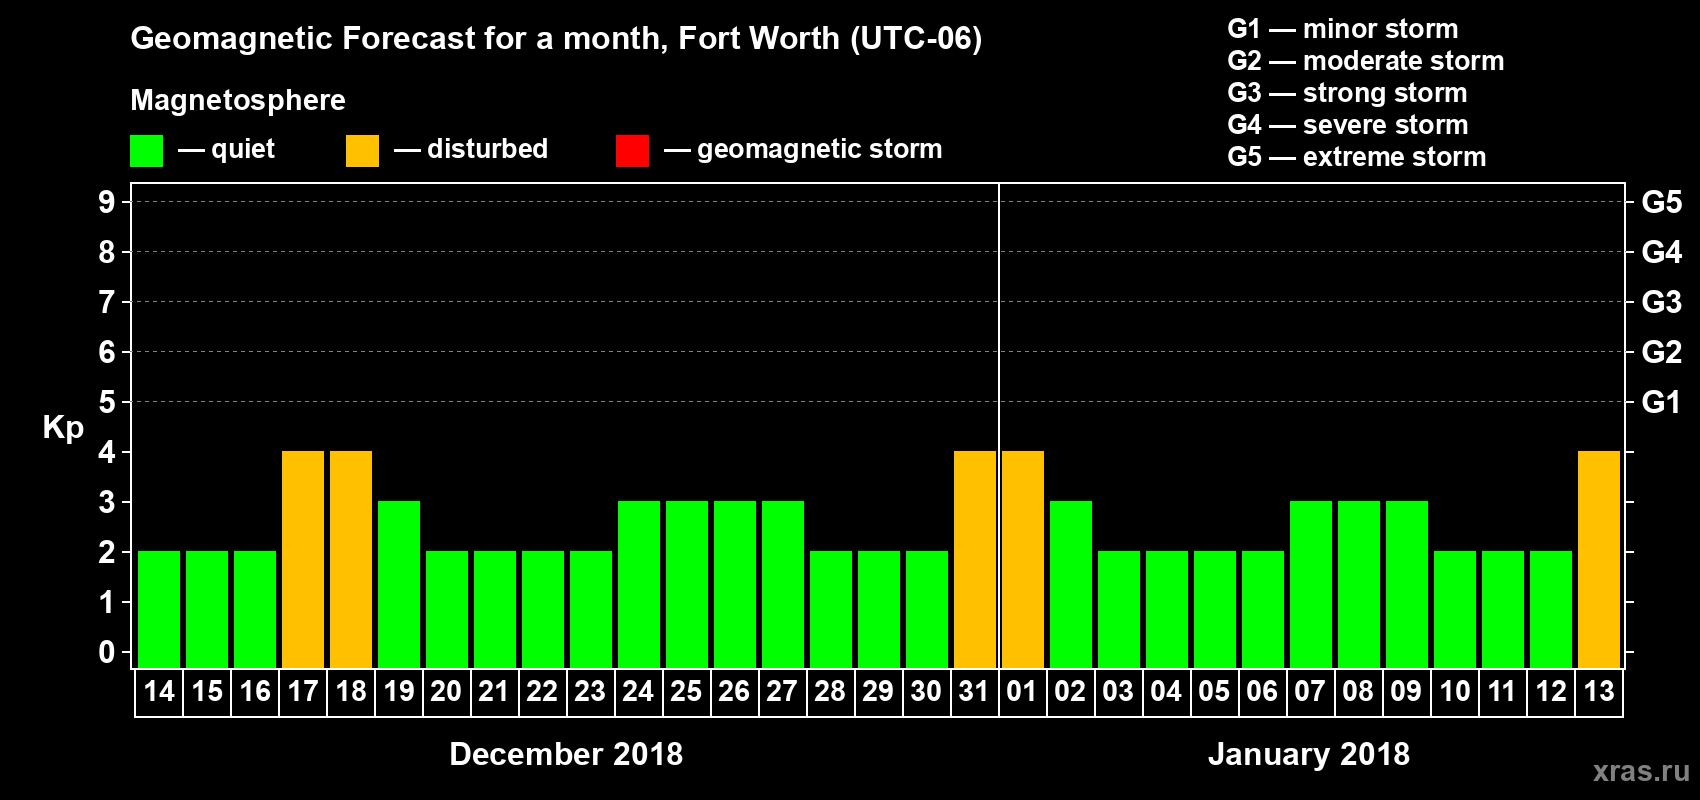Click the orange disturbed legend swatch
The image size is (1700, 800).
362,151
